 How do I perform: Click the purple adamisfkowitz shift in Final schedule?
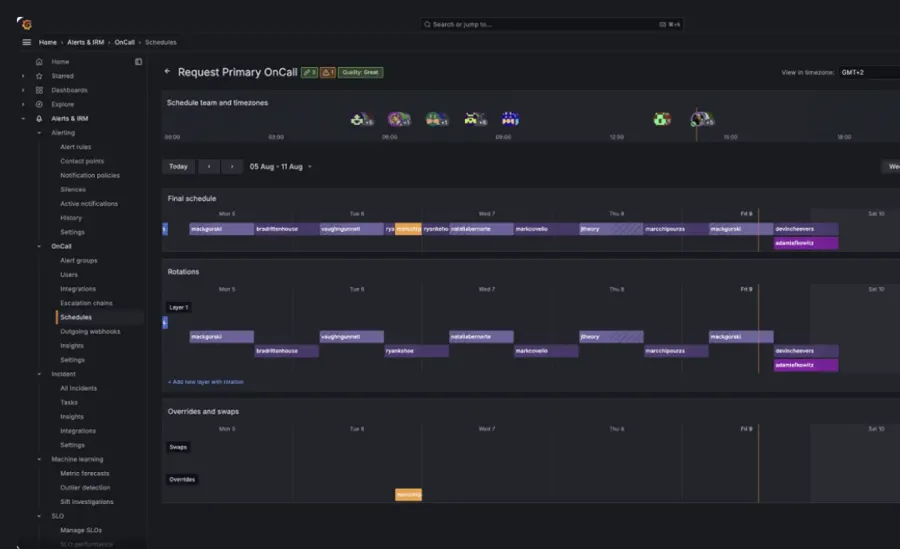(806, 243)
